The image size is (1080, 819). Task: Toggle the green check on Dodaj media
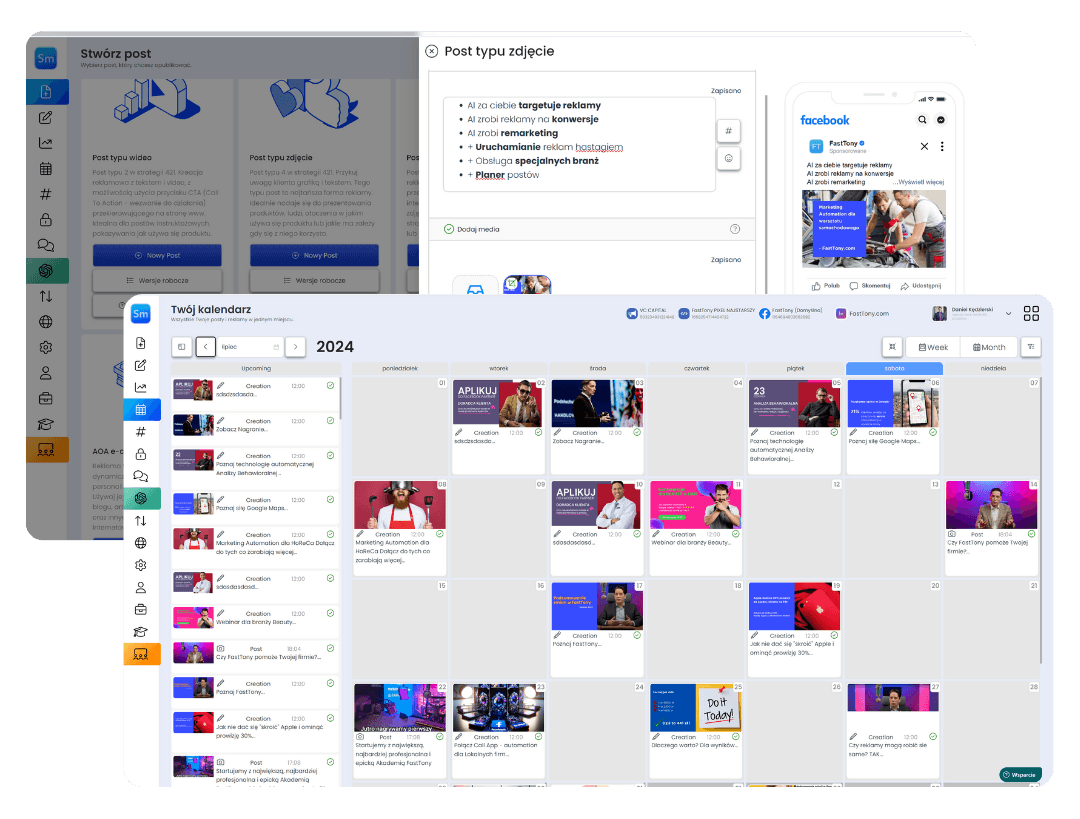pyautogui.click(x=449, y=229)
